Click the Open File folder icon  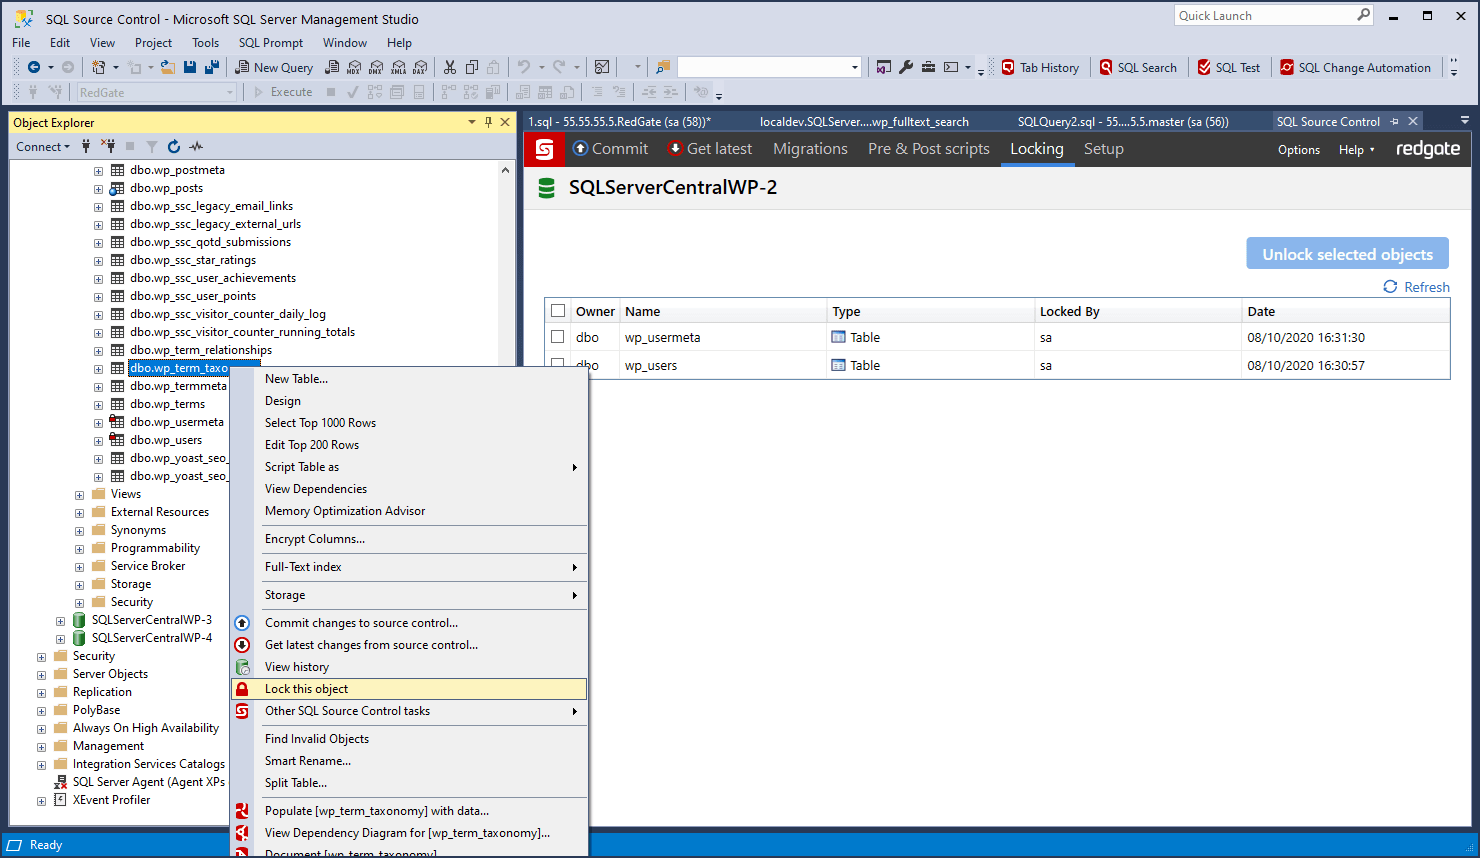tap(167, 67)
